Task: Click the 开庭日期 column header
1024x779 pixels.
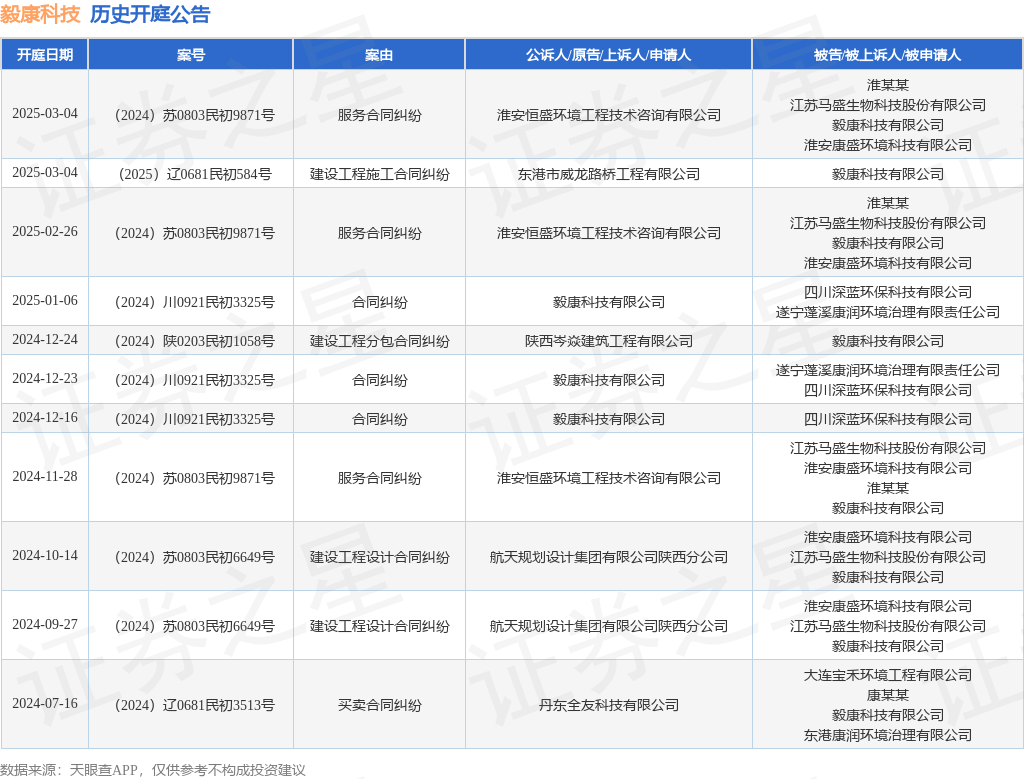Action: 44,55
